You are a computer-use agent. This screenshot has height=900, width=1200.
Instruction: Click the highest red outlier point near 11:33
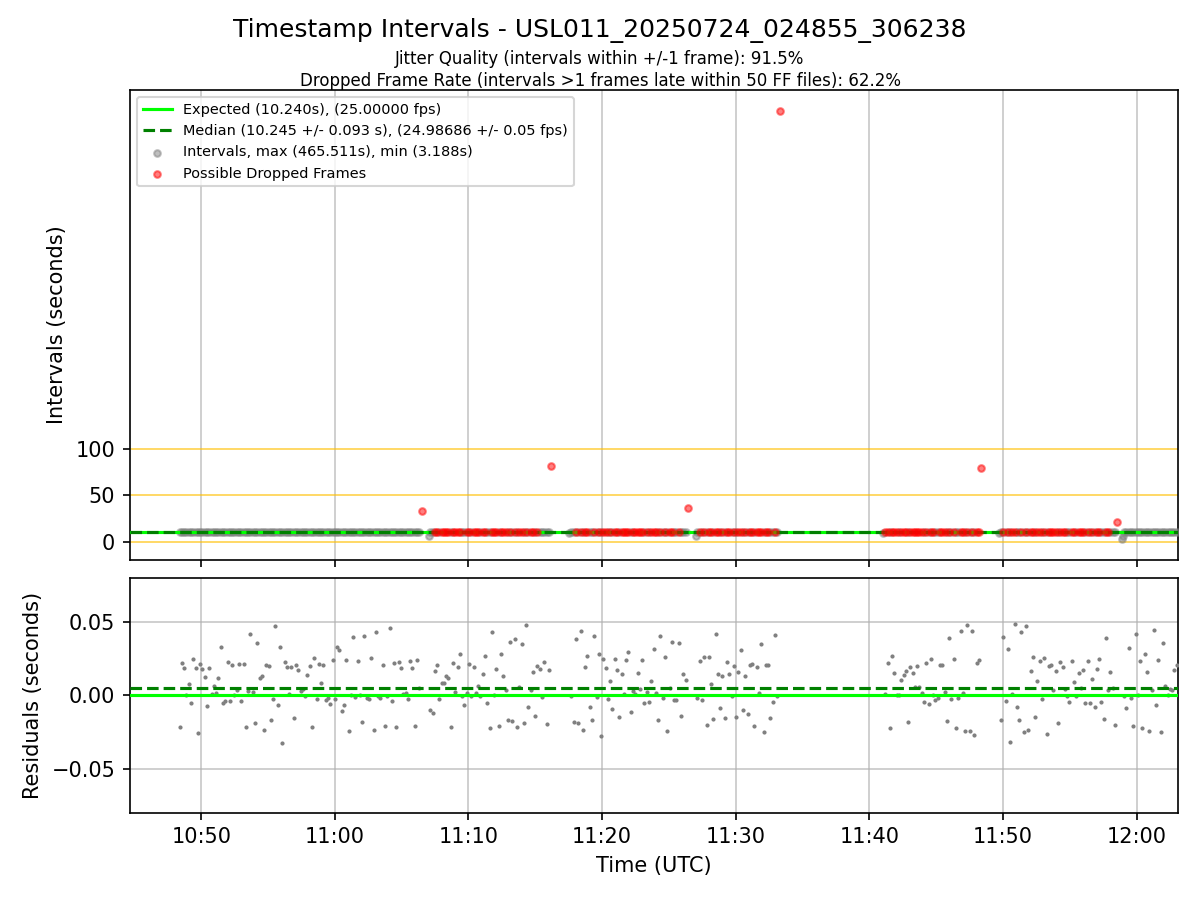tap(780, 111)
